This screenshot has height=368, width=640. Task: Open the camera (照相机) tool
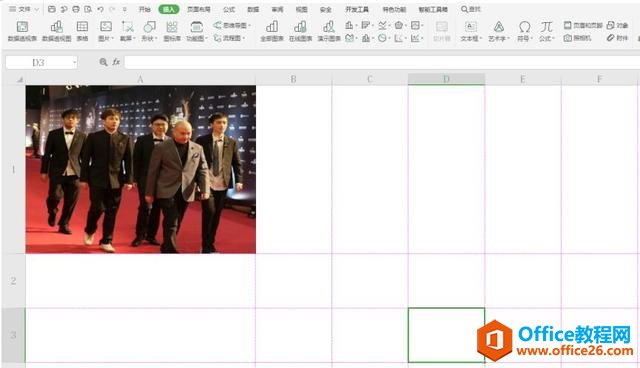point(578,38)
